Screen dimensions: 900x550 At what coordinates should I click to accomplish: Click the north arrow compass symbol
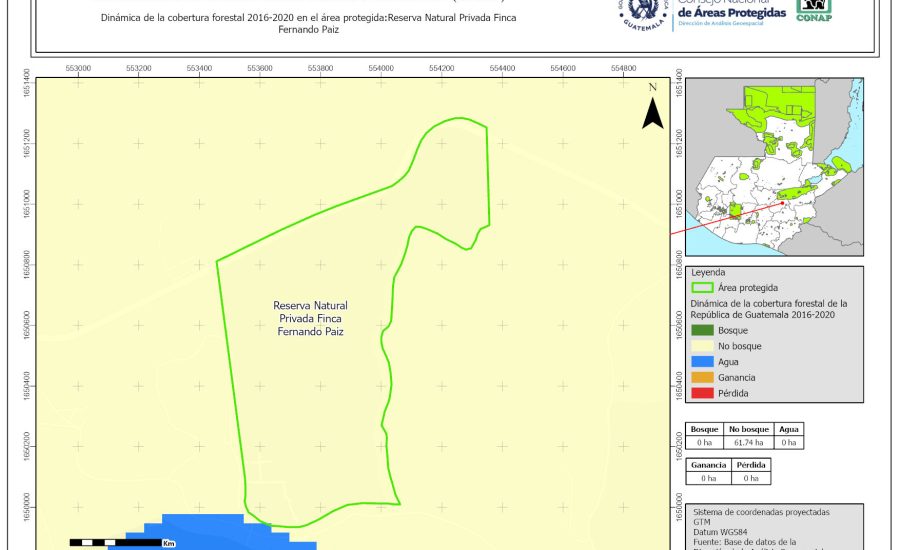653,110
